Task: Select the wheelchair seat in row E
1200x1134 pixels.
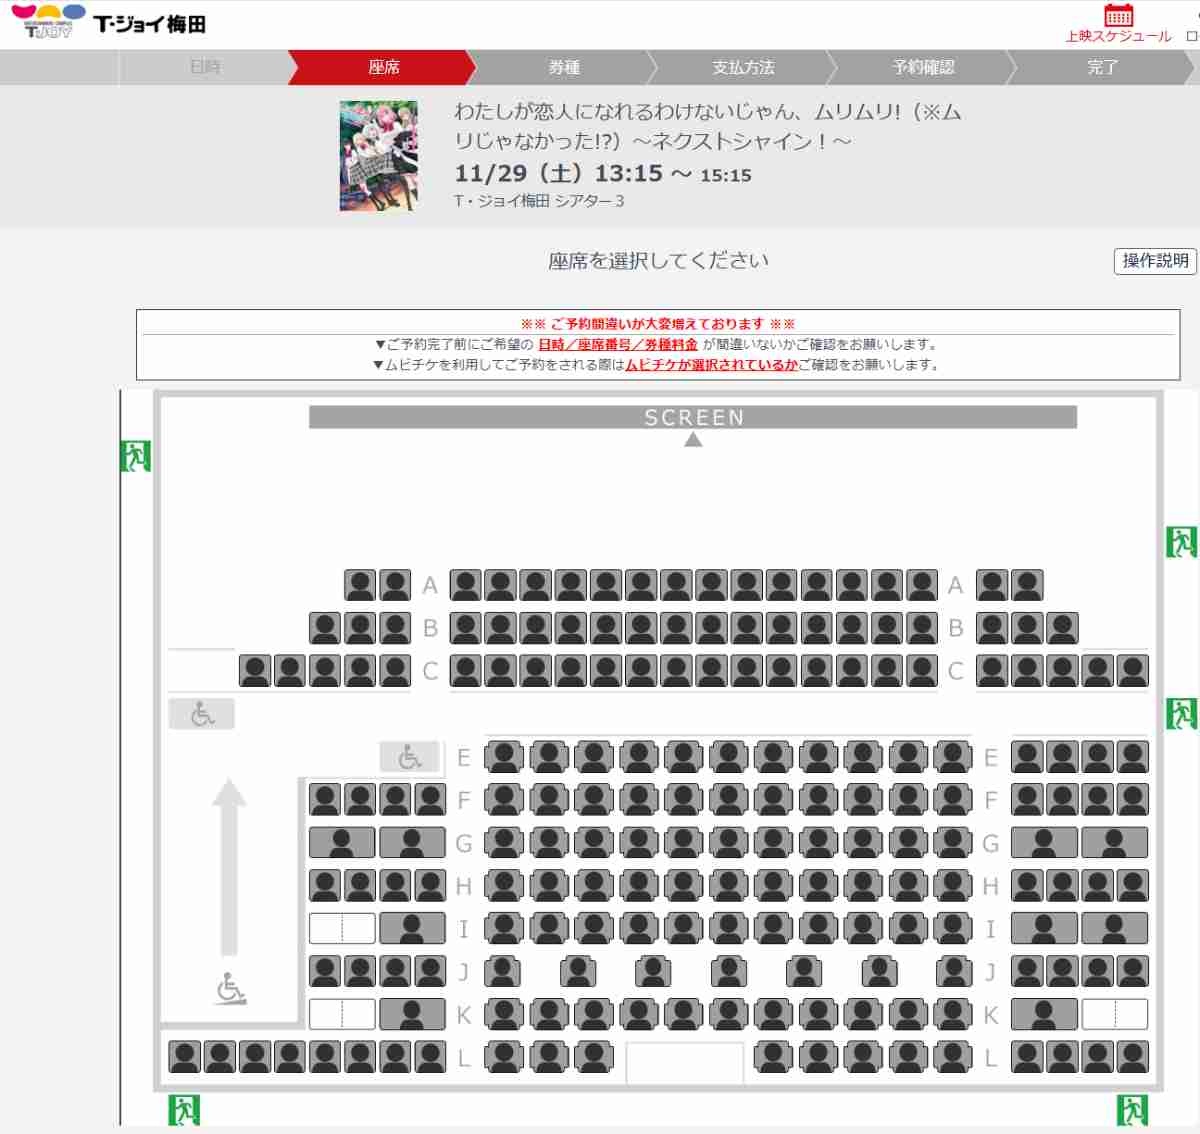Action: pyautogui.click(x=409, y=757)
